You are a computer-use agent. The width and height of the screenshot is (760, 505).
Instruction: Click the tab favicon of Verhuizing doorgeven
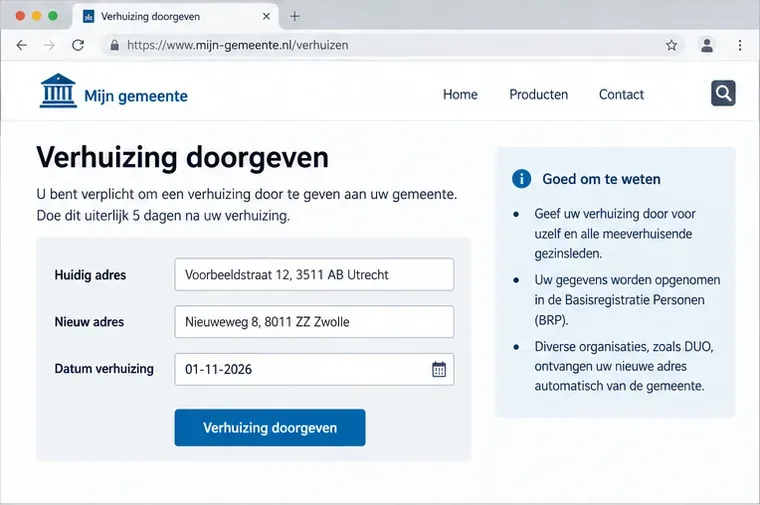[x=89, y=17]
